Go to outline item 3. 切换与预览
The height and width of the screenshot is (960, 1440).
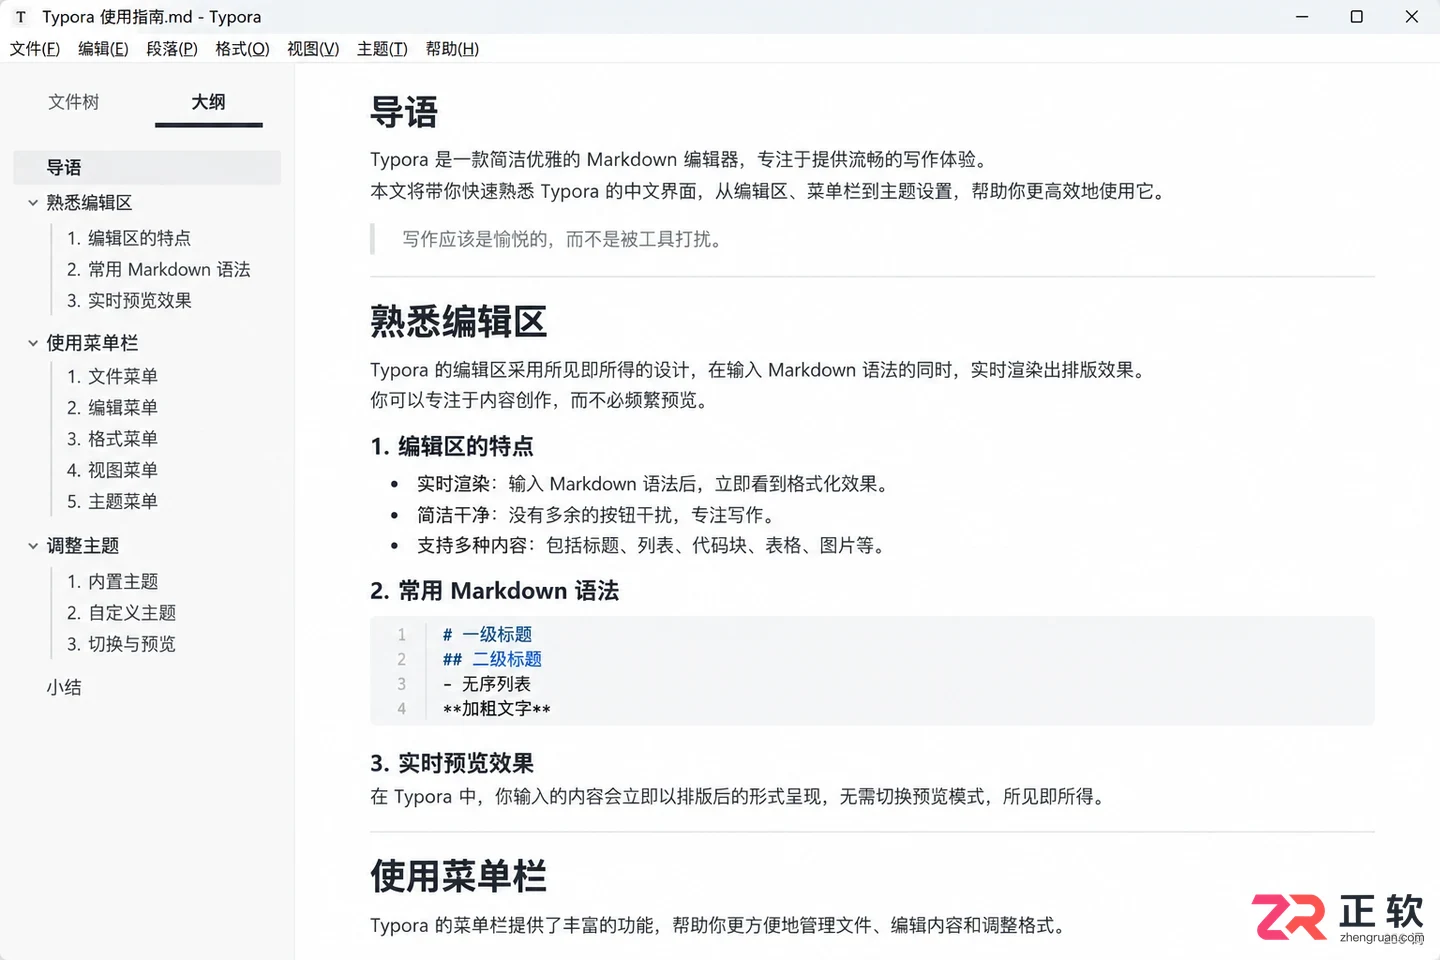tap(121, 643)
